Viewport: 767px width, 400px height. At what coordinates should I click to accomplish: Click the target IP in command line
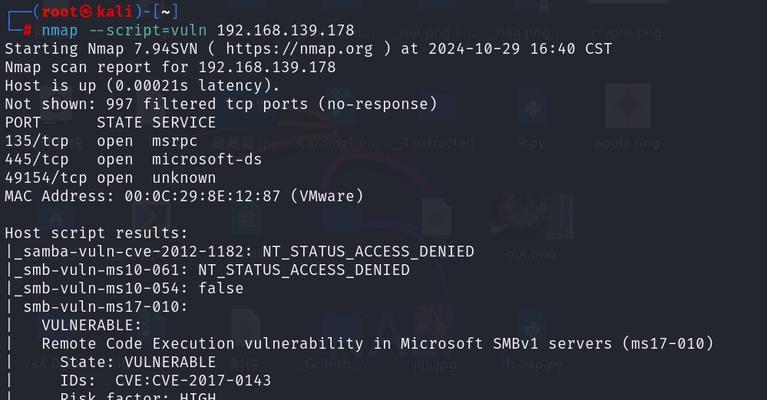pos(285,30)
